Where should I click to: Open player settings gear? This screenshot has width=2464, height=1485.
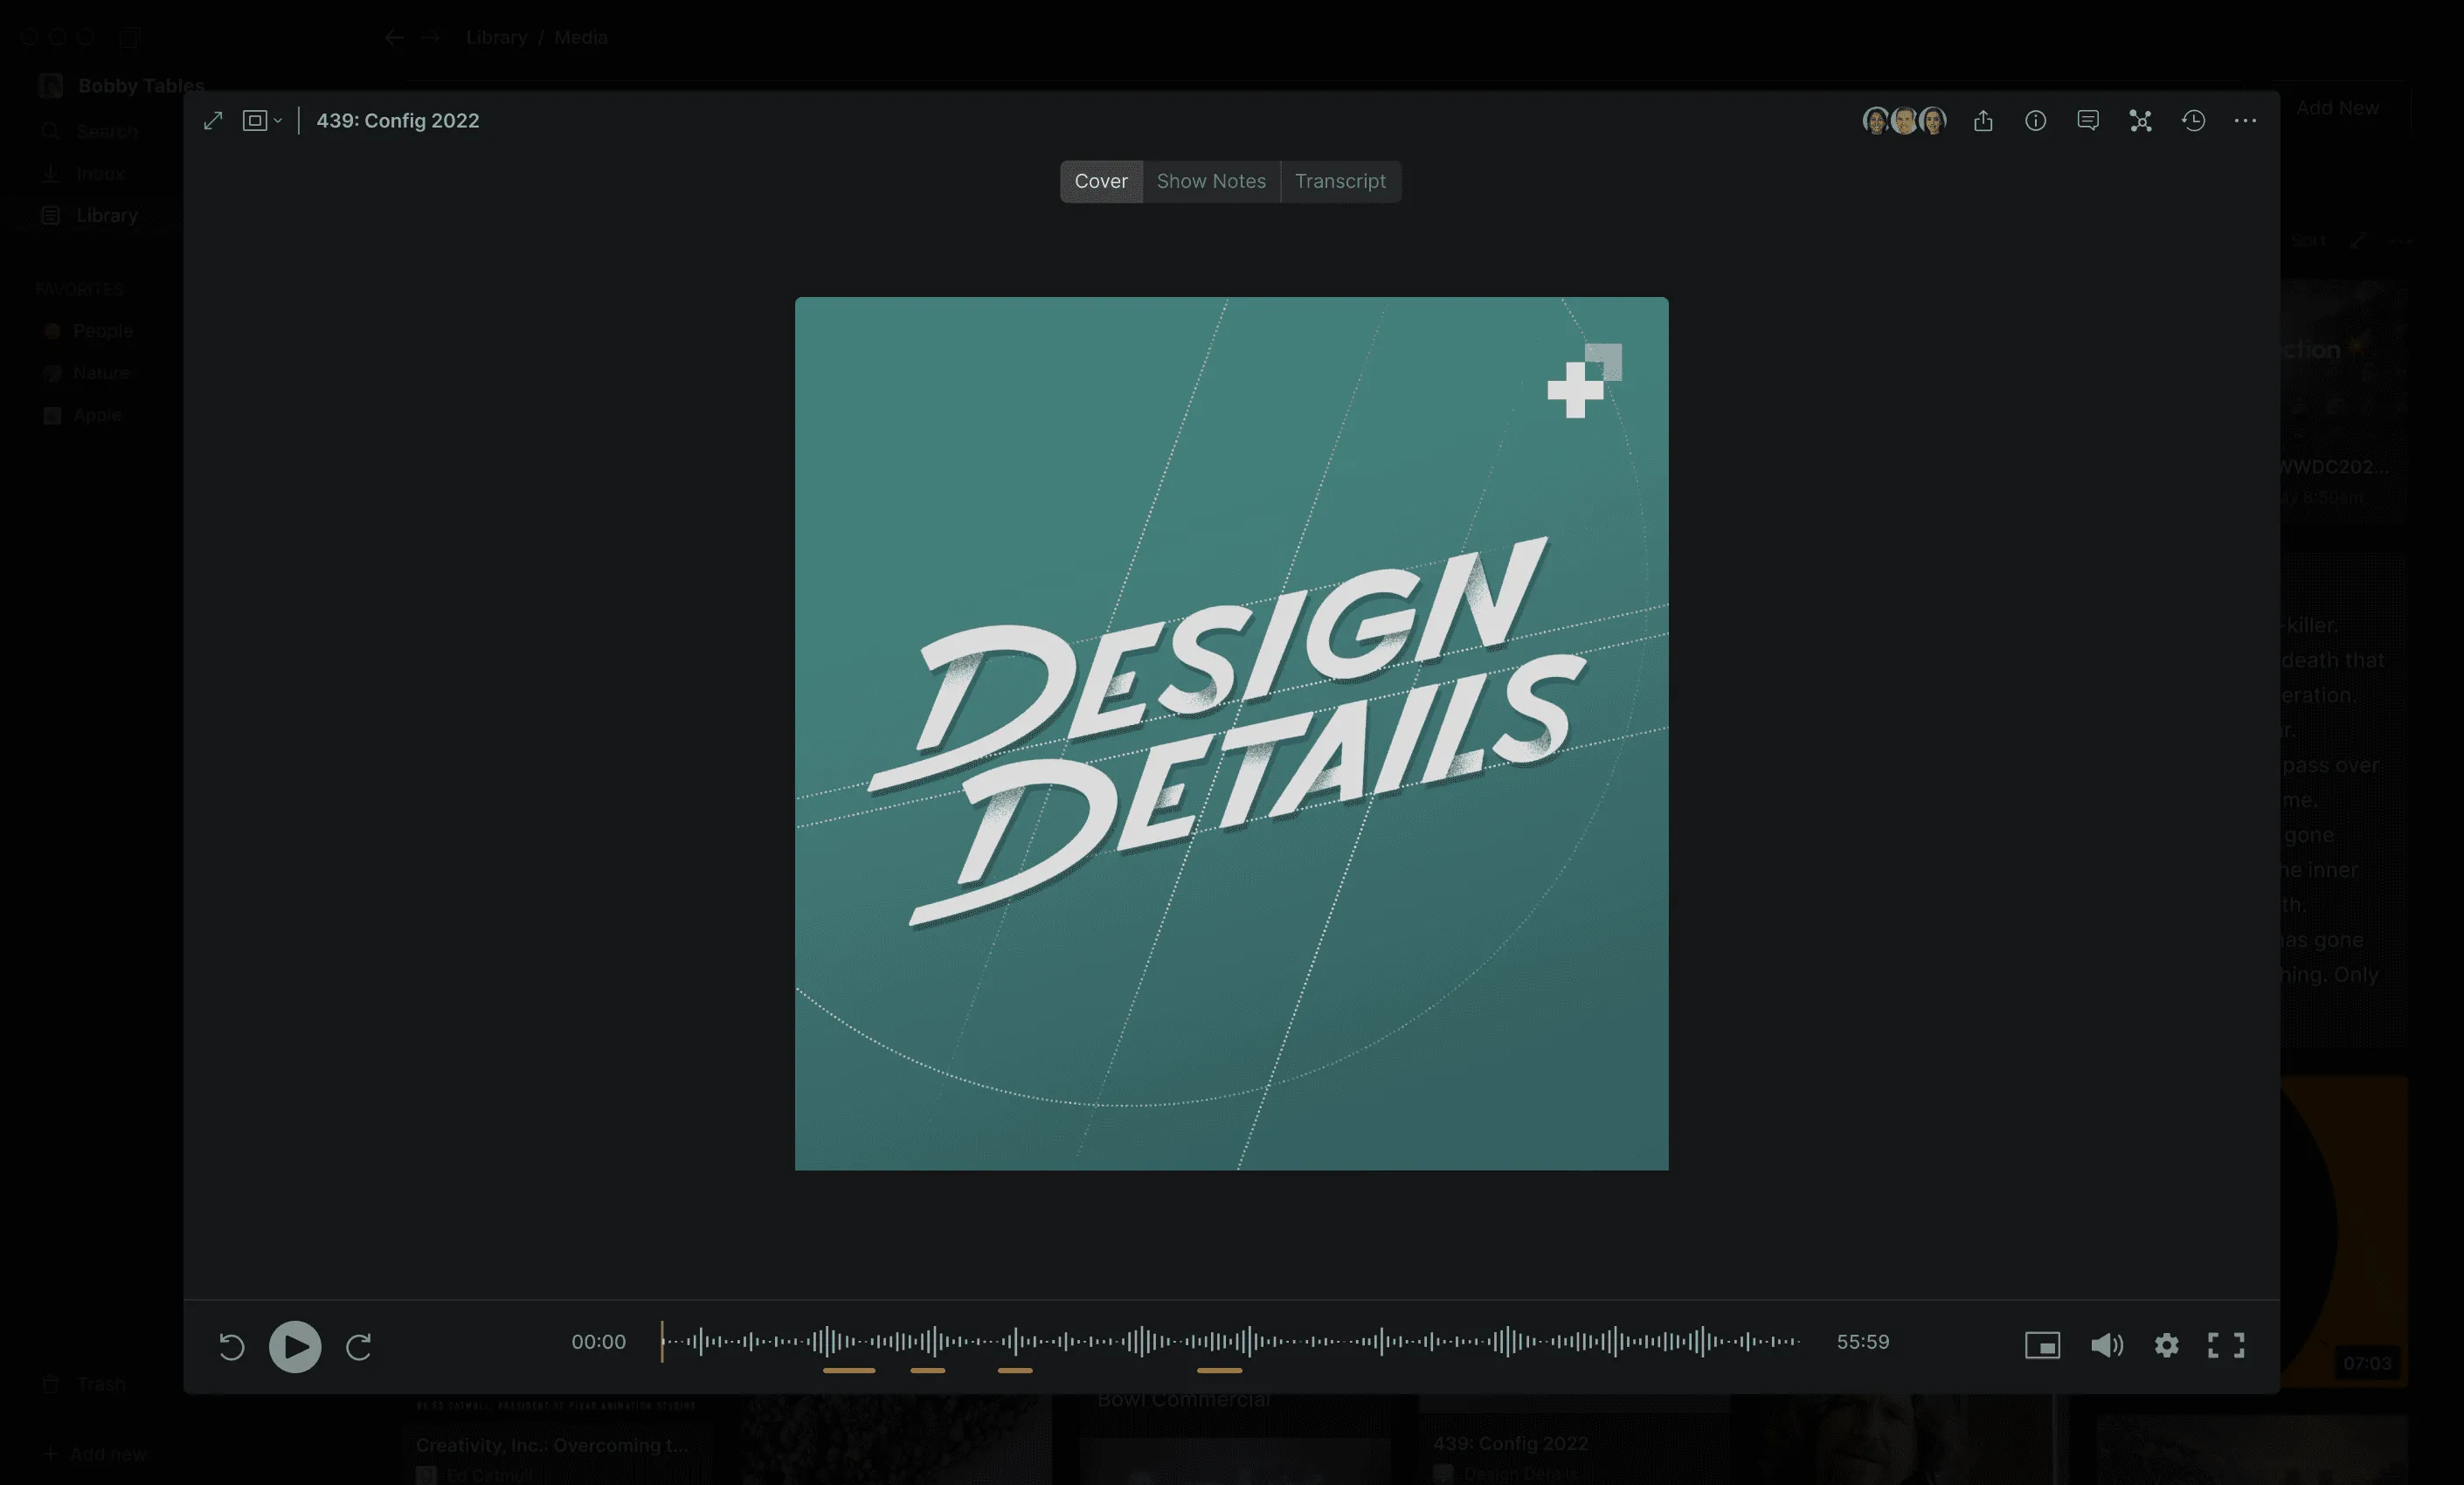tap(2166, 1346)
